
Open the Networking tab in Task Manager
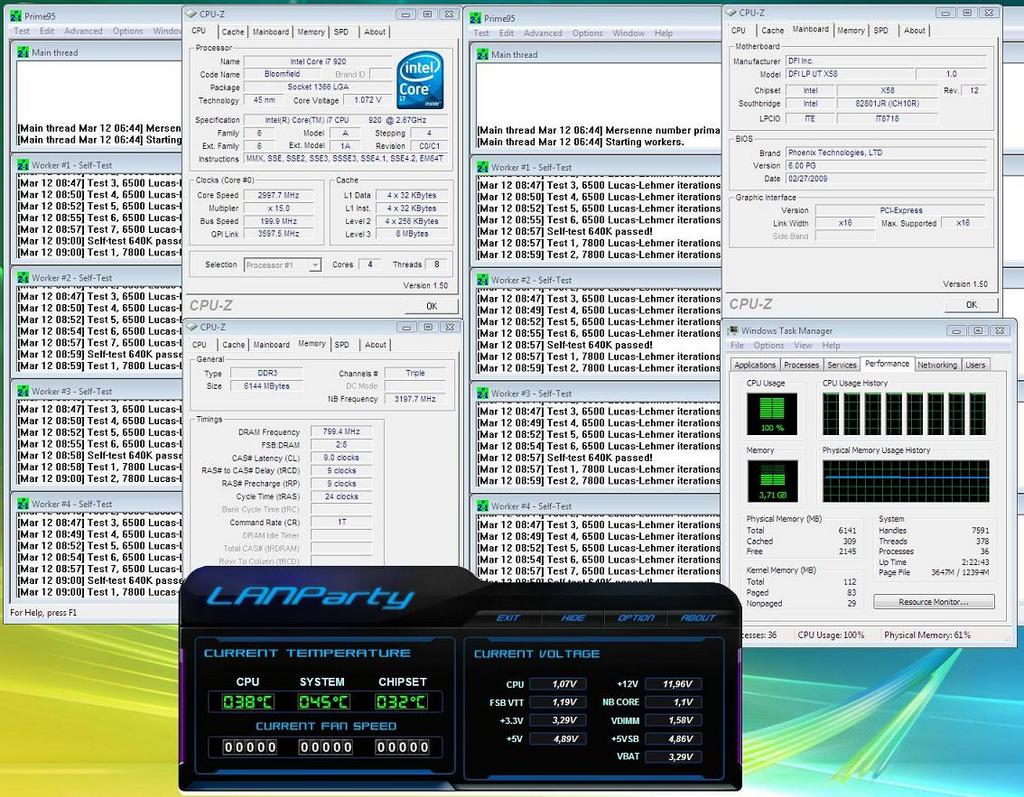936,365
